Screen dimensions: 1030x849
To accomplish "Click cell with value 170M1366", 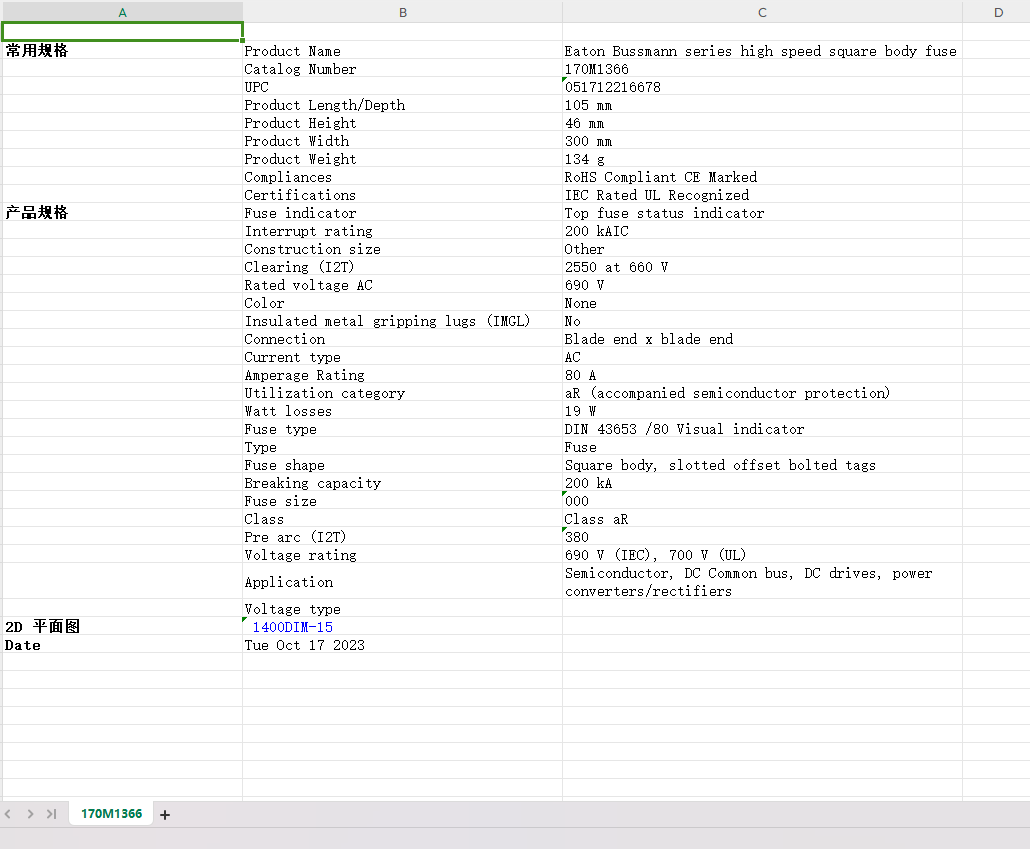I will (x=762, y=69).
